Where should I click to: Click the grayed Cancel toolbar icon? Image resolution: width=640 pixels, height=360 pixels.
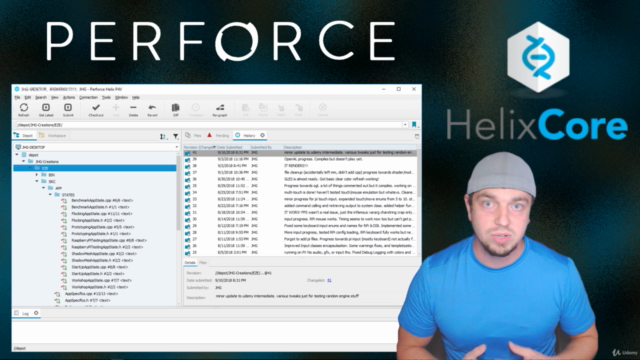322,107
